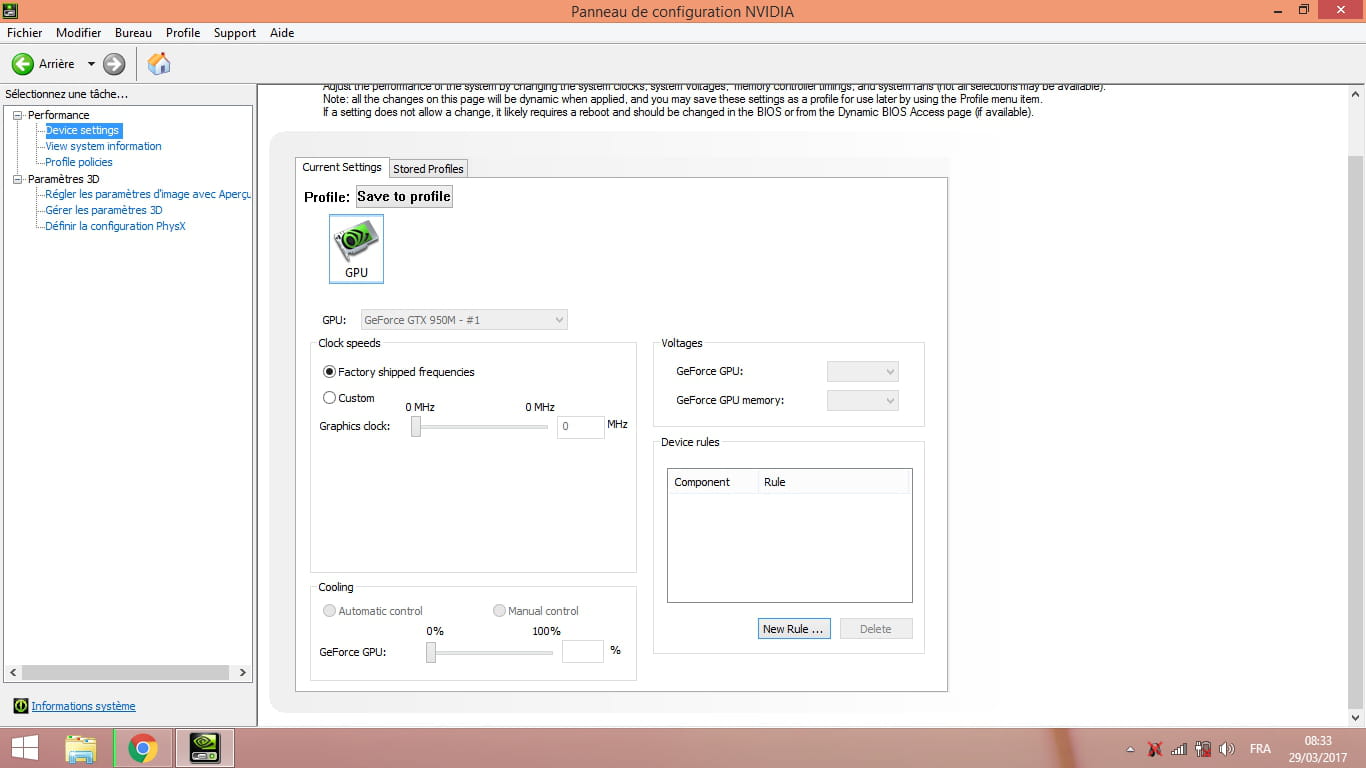Open Google Chrome from the taskbar
Viewport: 1366px width, 768px height.
click(x=143, y=748)
